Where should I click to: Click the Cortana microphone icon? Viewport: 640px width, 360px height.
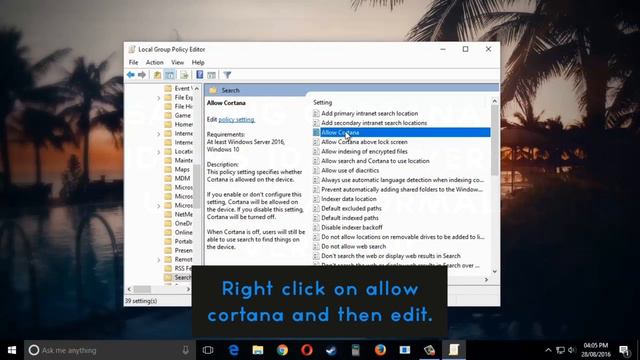coord(185,350)
